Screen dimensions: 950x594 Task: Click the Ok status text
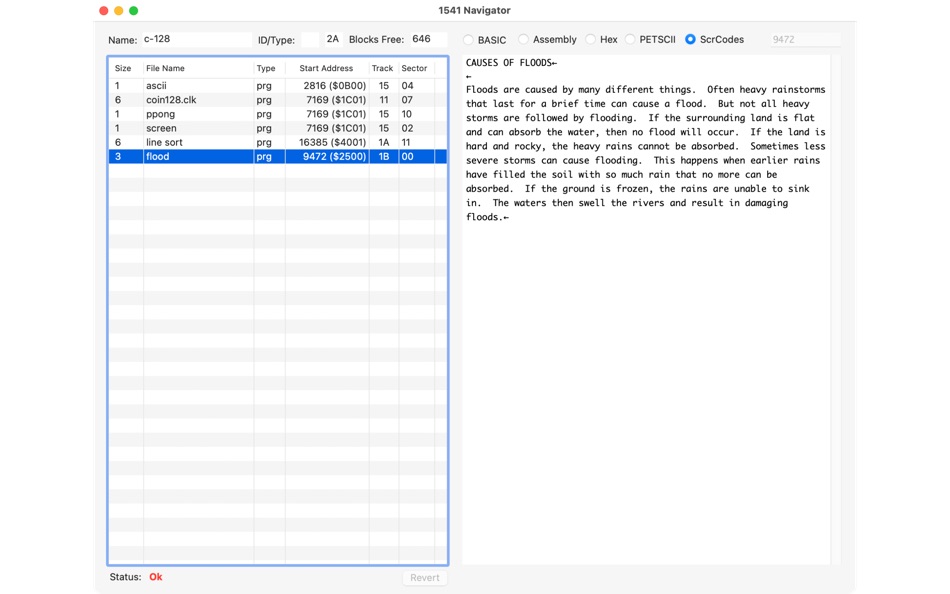point(156,577)
